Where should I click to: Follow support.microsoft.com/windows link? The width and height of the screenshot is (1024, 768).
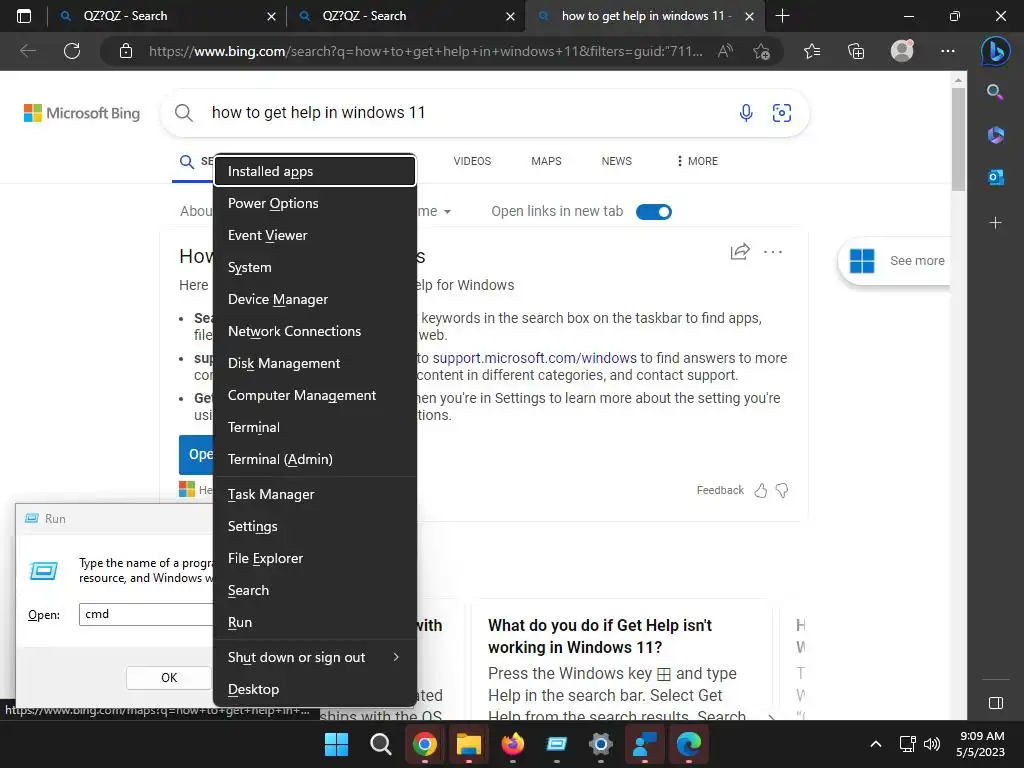point(534,358)
